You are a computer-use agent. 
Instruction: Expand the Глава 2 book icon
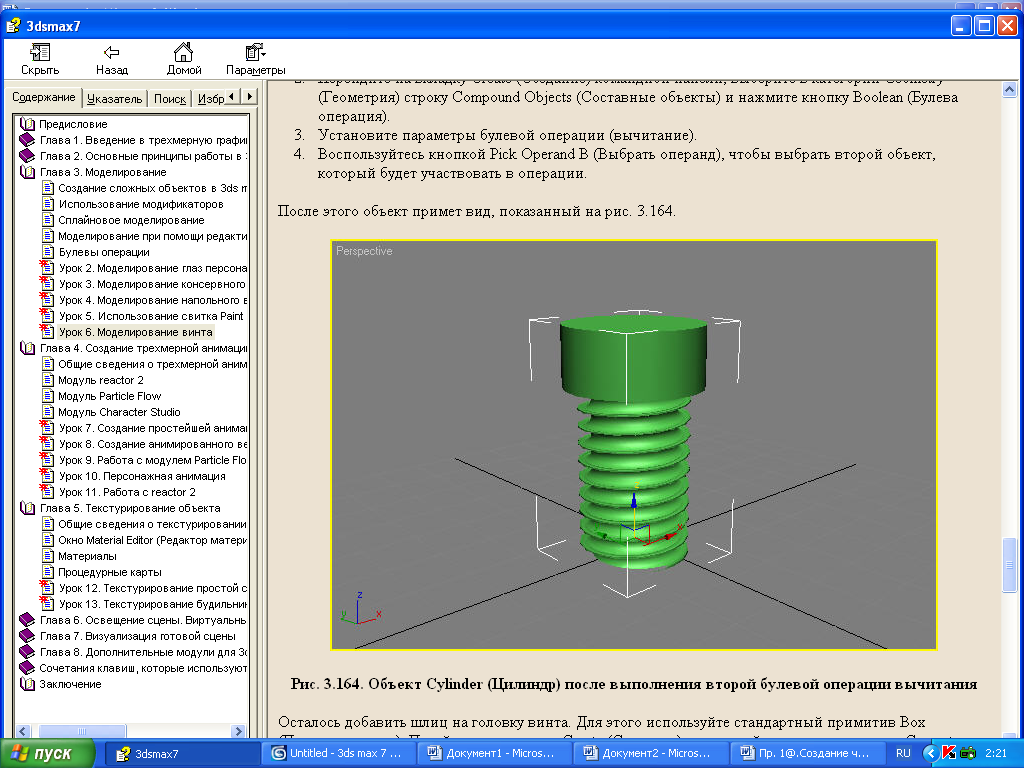[x=27, y=156]
